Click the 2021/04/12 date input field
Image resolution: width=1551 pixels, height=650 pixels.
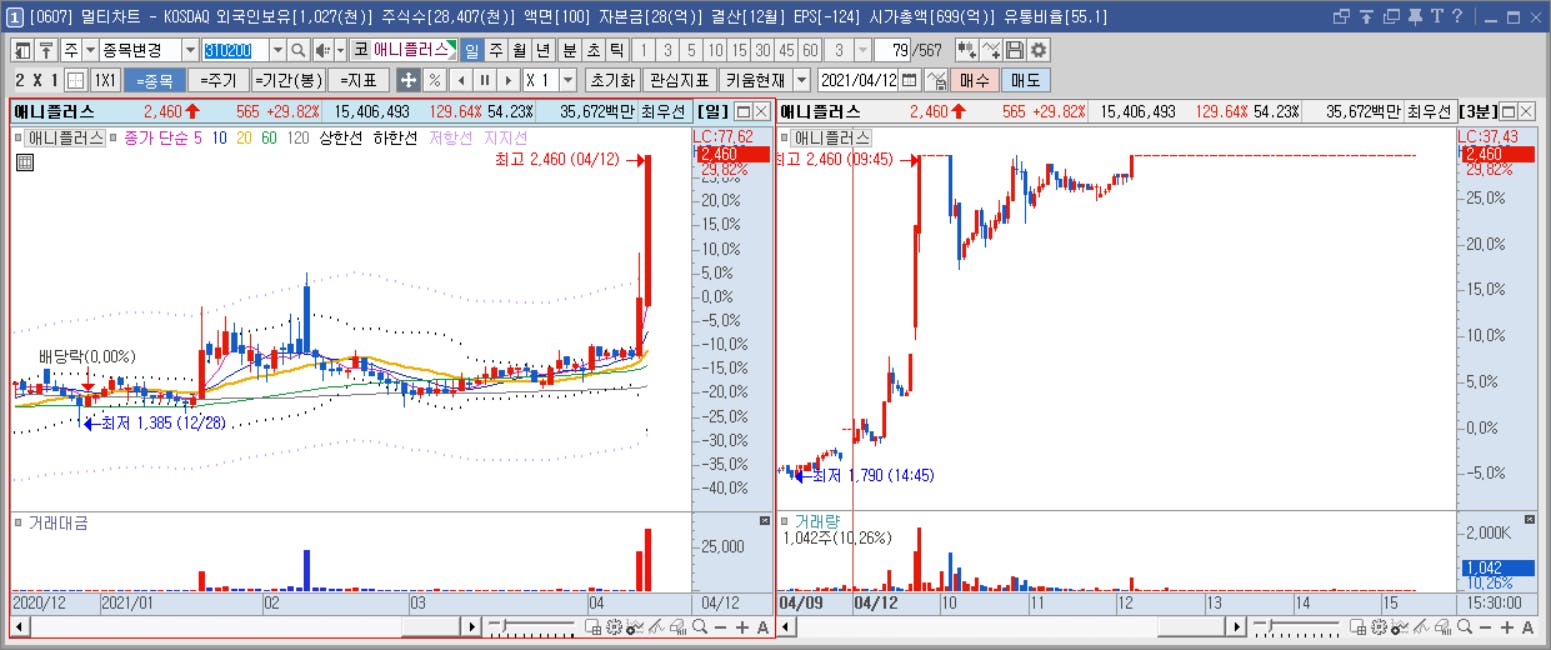pyautogui.click(x=859, y=80)
